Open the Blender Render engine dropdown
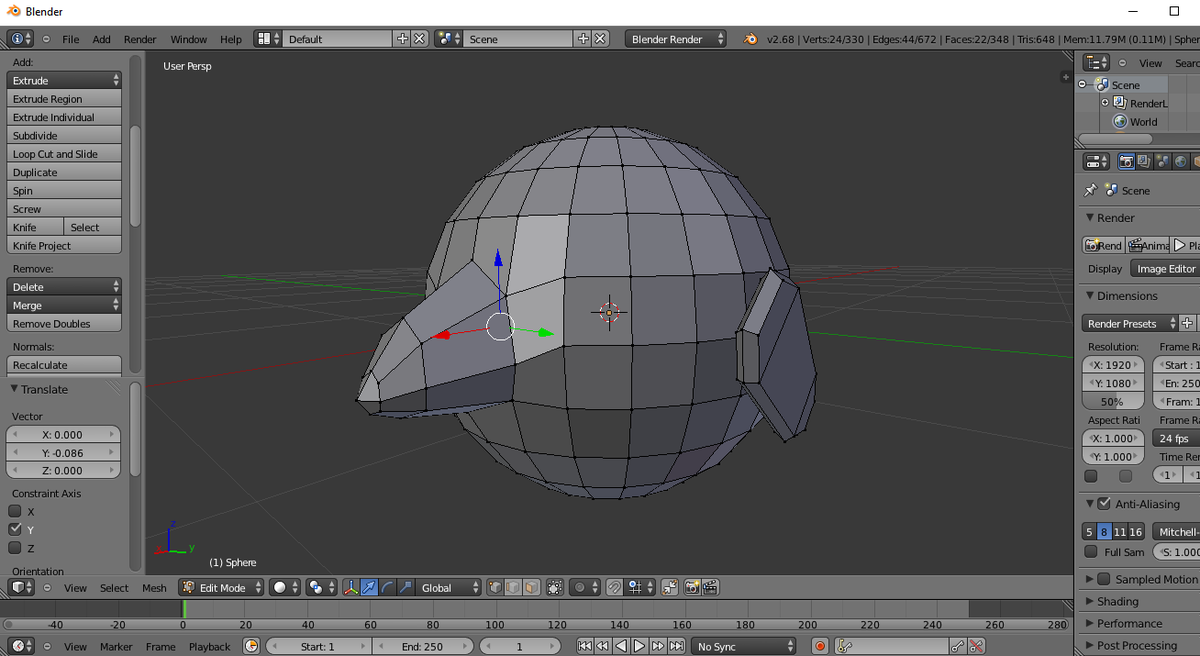Viewport: 1200px width, 656px height. tap(677, 39)
